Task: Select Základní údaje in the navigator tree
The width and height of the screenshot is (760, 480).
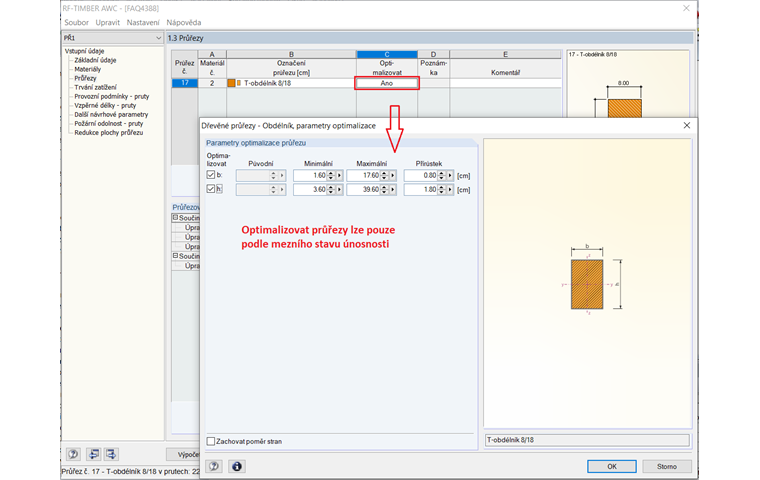Action: pos(95,60)
